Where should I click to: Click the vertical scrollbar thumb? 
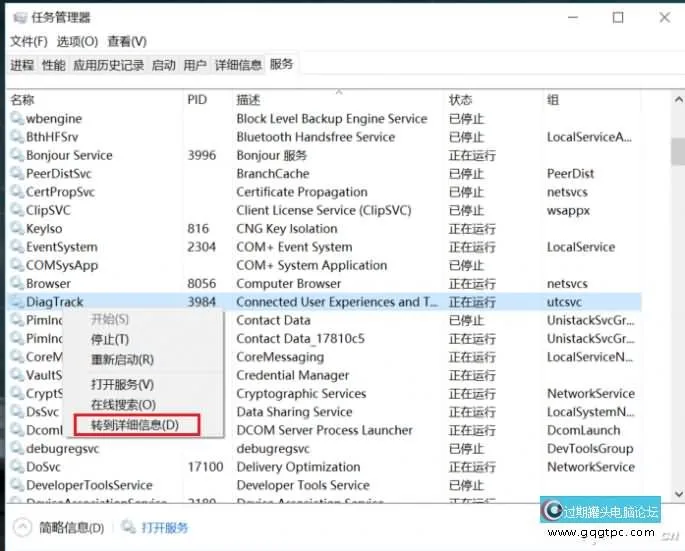pyautogui.click(x=678, y=152)
